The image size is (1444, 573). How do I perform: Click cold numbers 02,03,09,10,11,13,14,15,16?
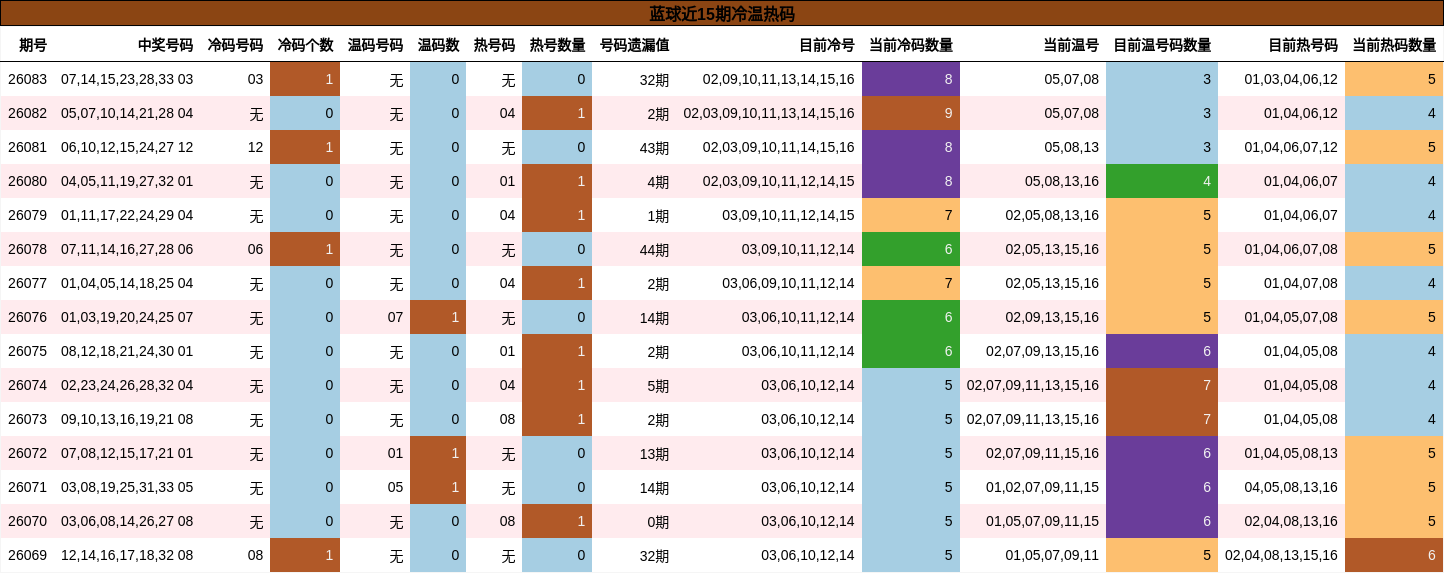point(769,113)
